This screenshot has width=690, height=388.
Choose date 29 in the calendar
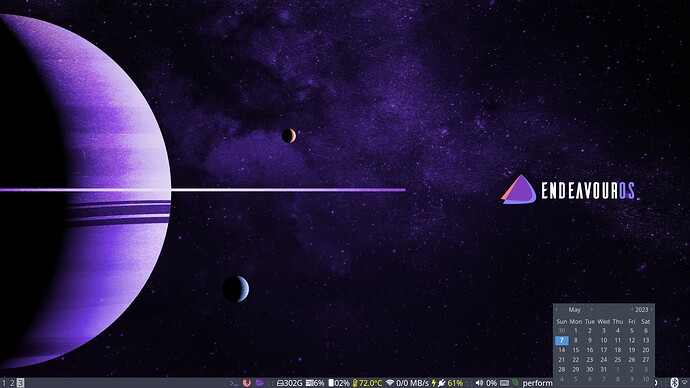(576, 369)
